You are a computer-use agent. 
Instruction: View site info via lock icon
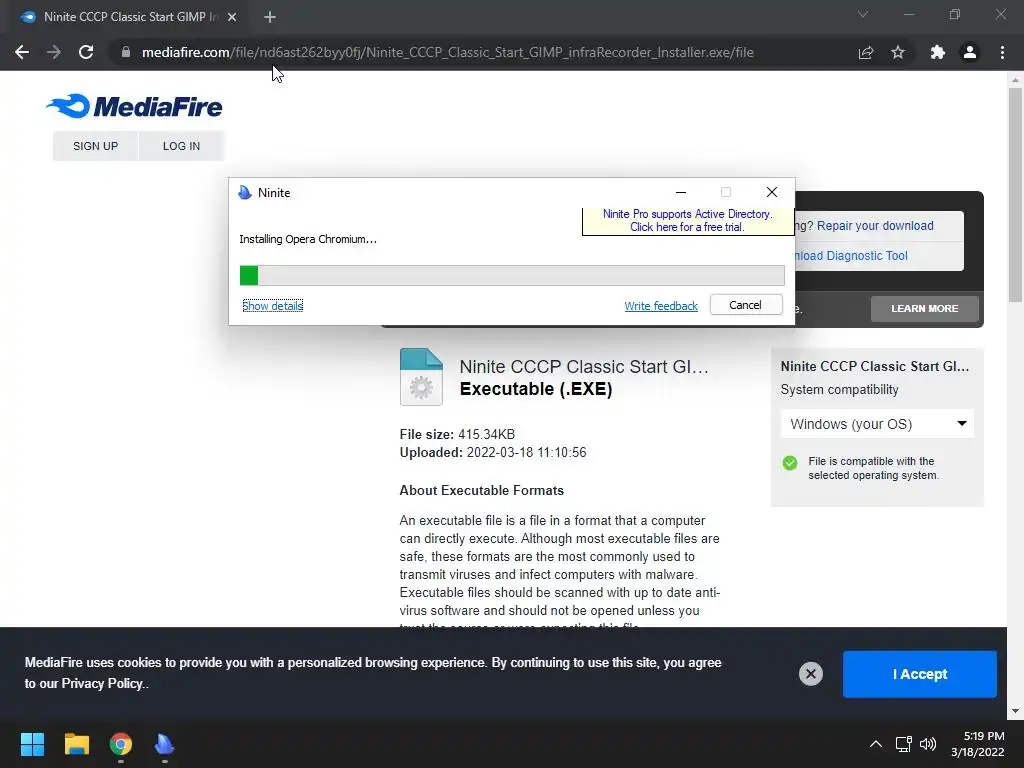[x=125, y=52]
